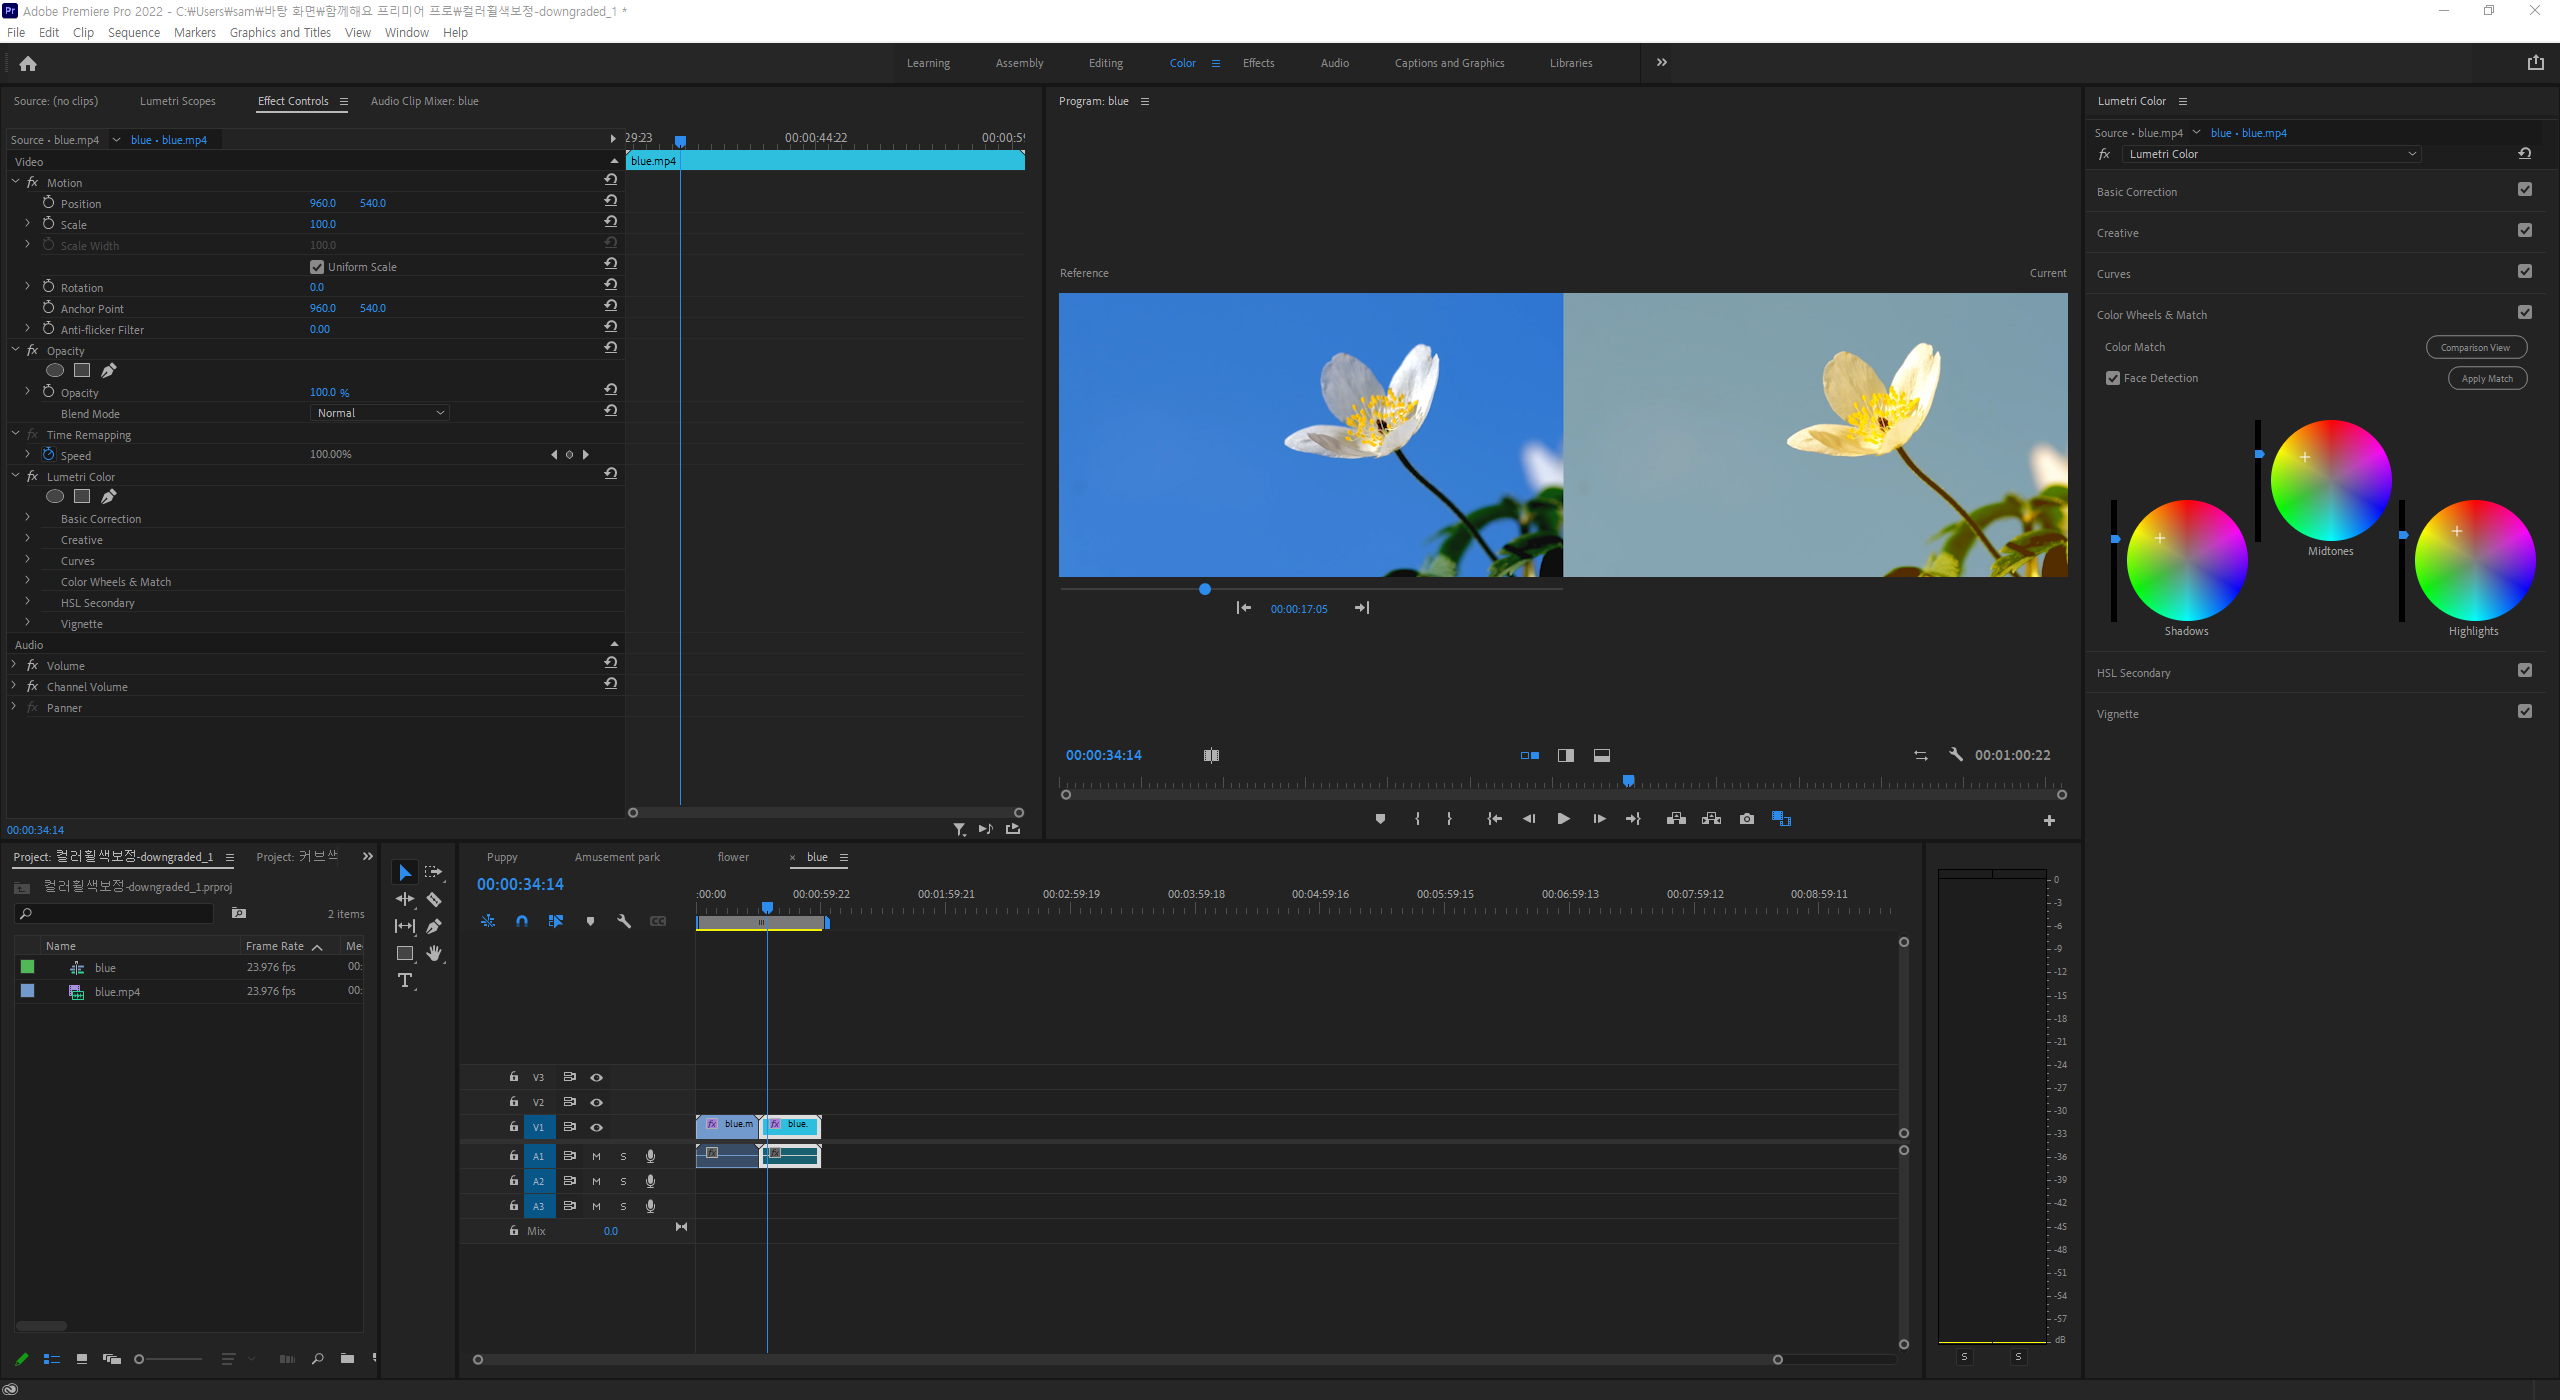Click the Apply Match button

pyautogui.click(x=2486, y=379)
